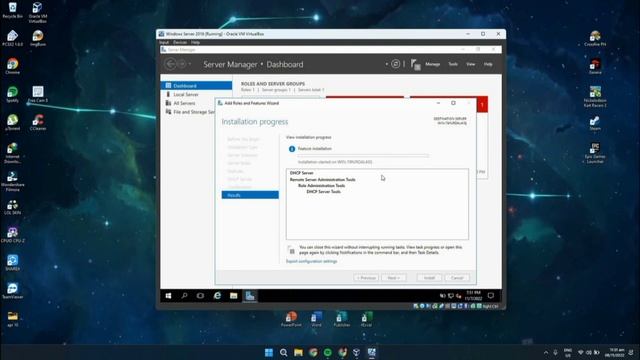Open the uTorrent desktop icon
Image resolution: width=640 pixels, height=360 pixels.
[x=12, y=122]
